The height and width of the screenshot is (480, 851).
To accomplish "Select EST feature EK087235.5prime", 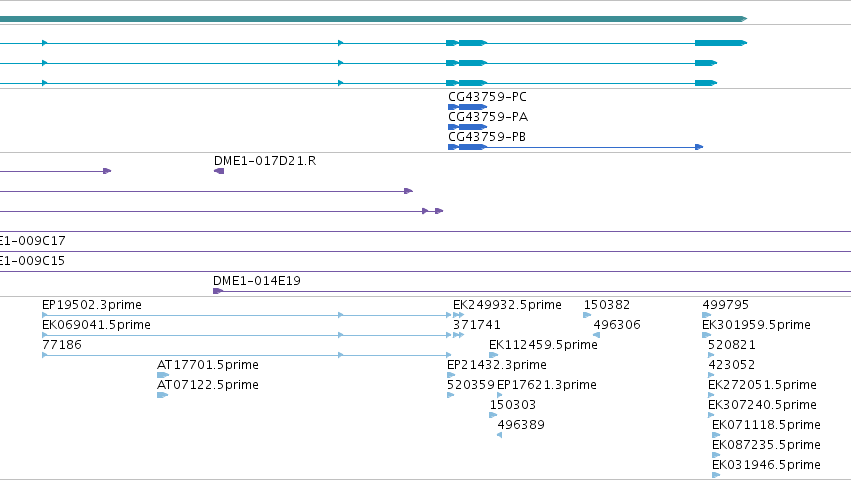I will click(766, 445).
